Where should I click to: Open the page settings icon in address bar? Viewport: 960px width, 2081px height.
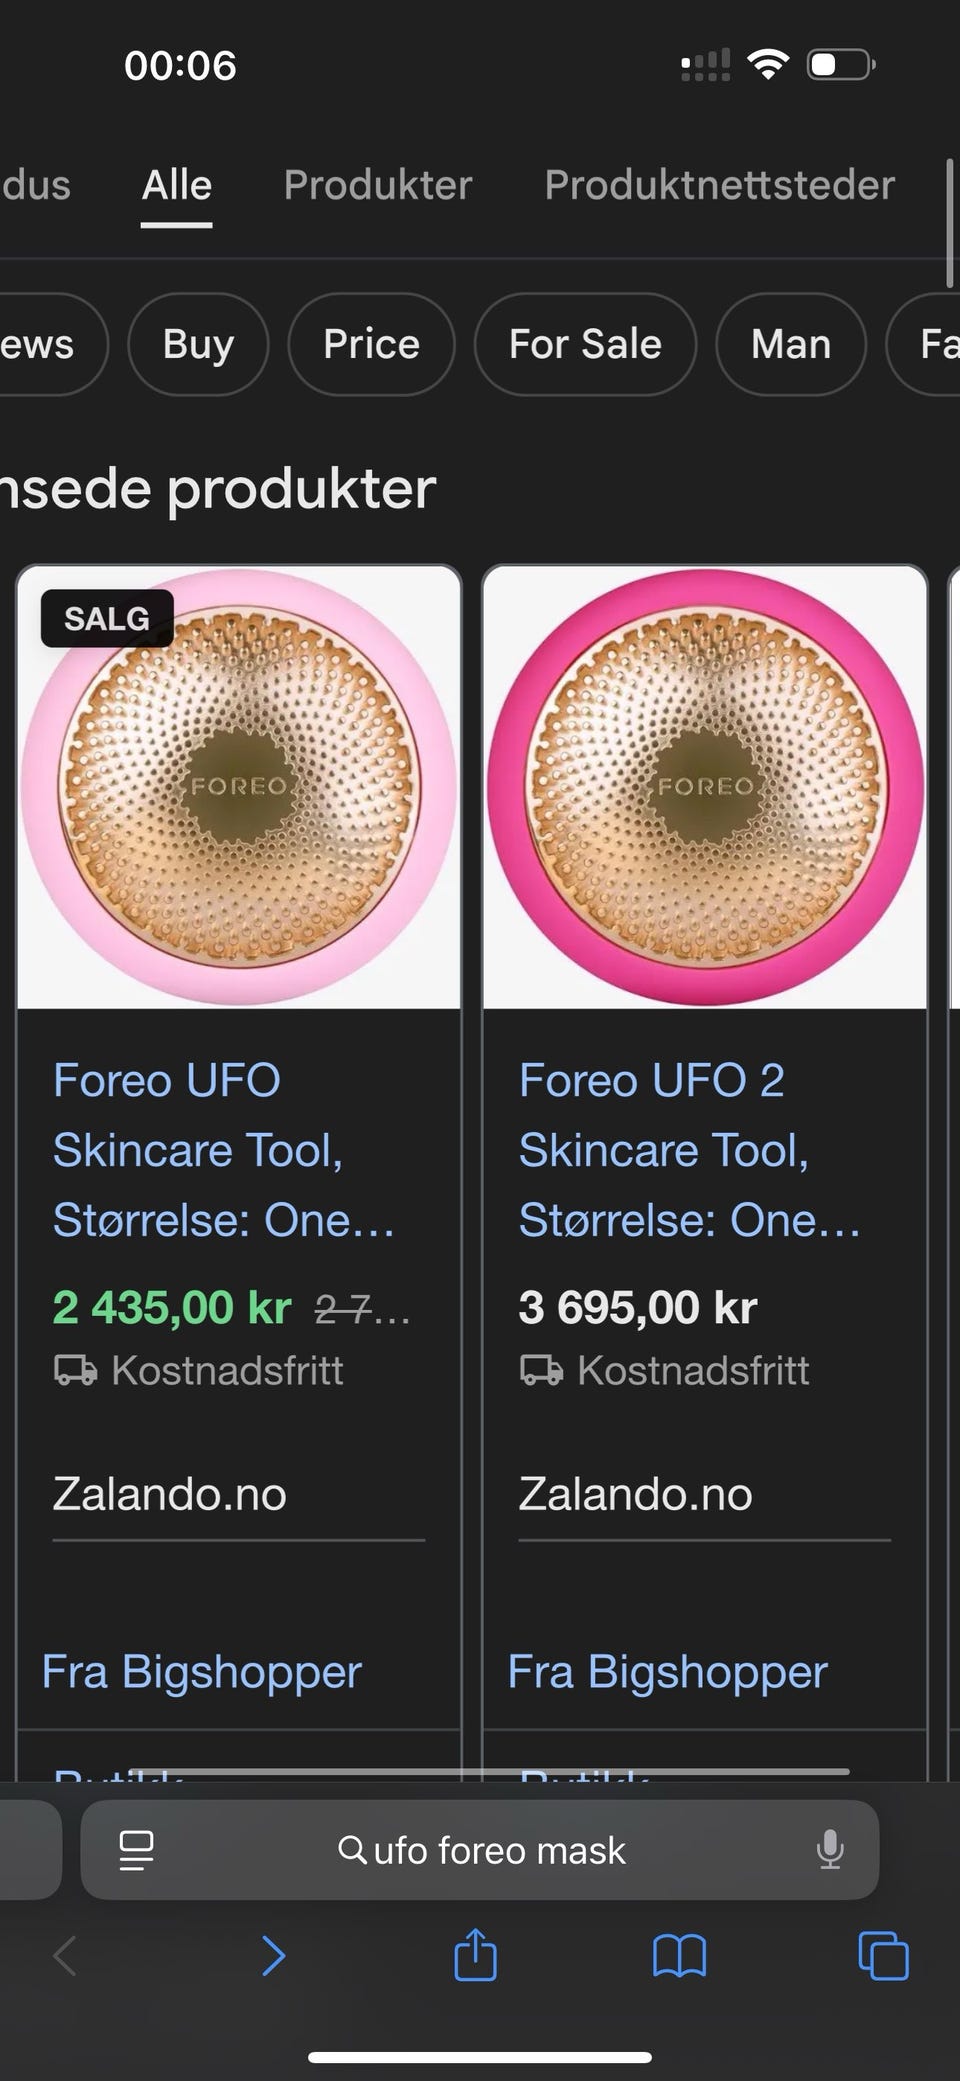pyautogui.click(x=136, y=1850)
